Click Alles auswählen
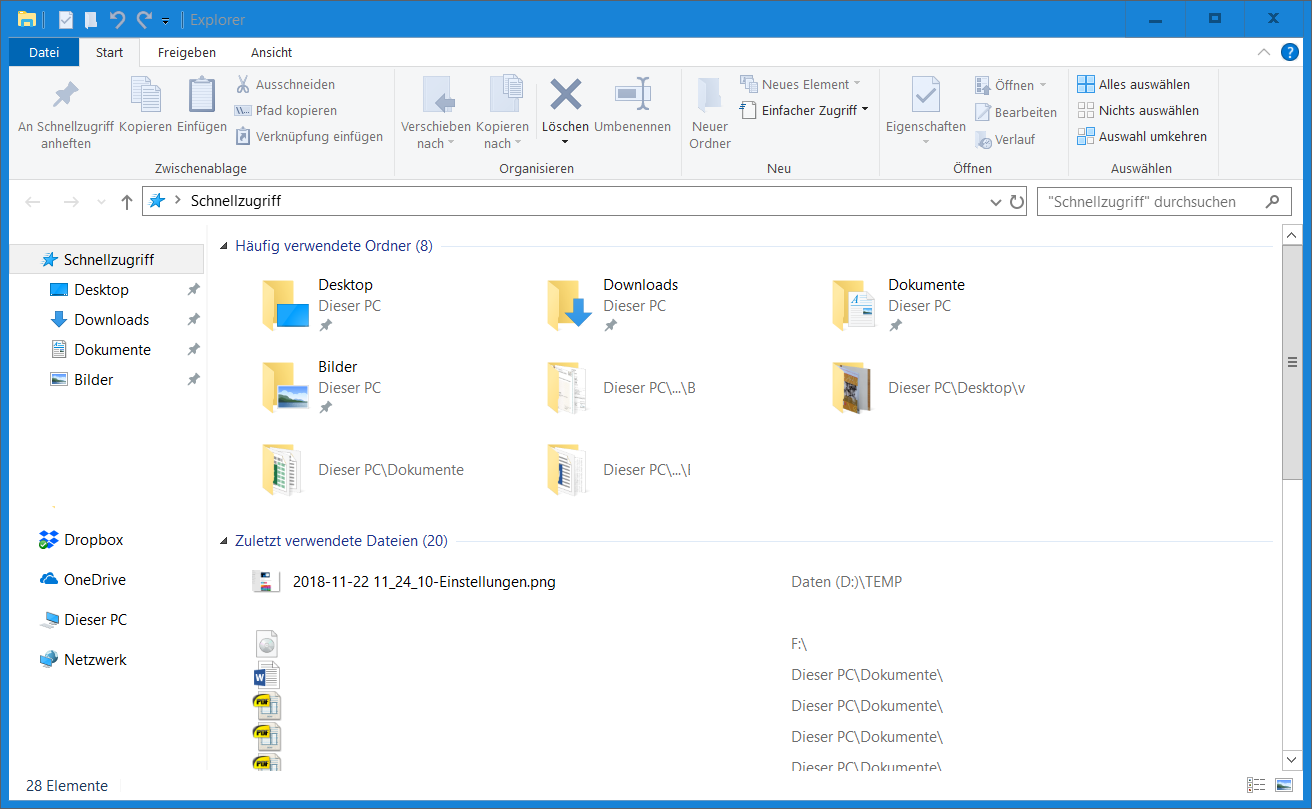The image size is (1312, 809). (x=1134, y=85)
